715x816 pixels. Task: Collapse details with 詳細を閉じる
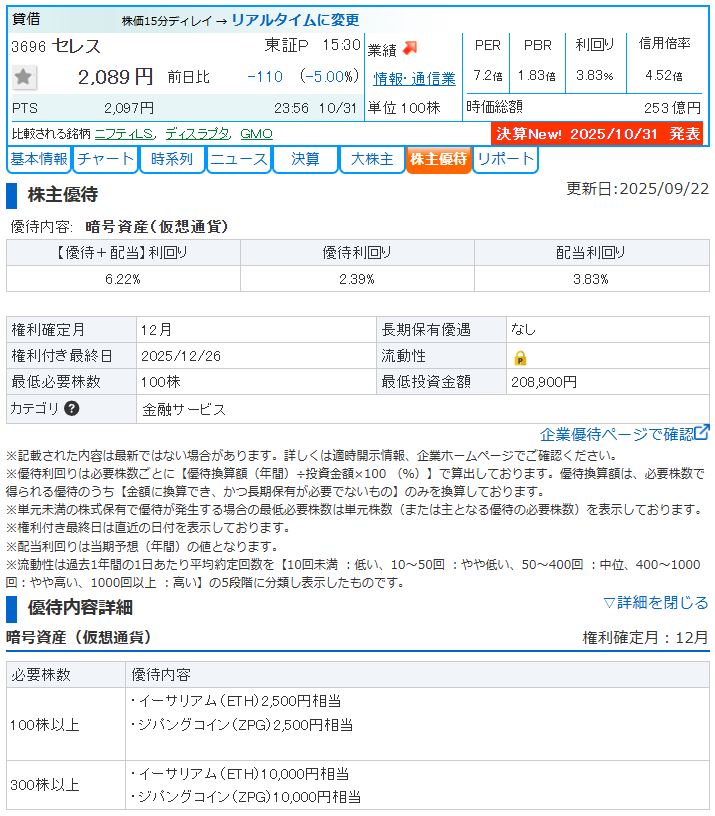click(x=655, y=602)
